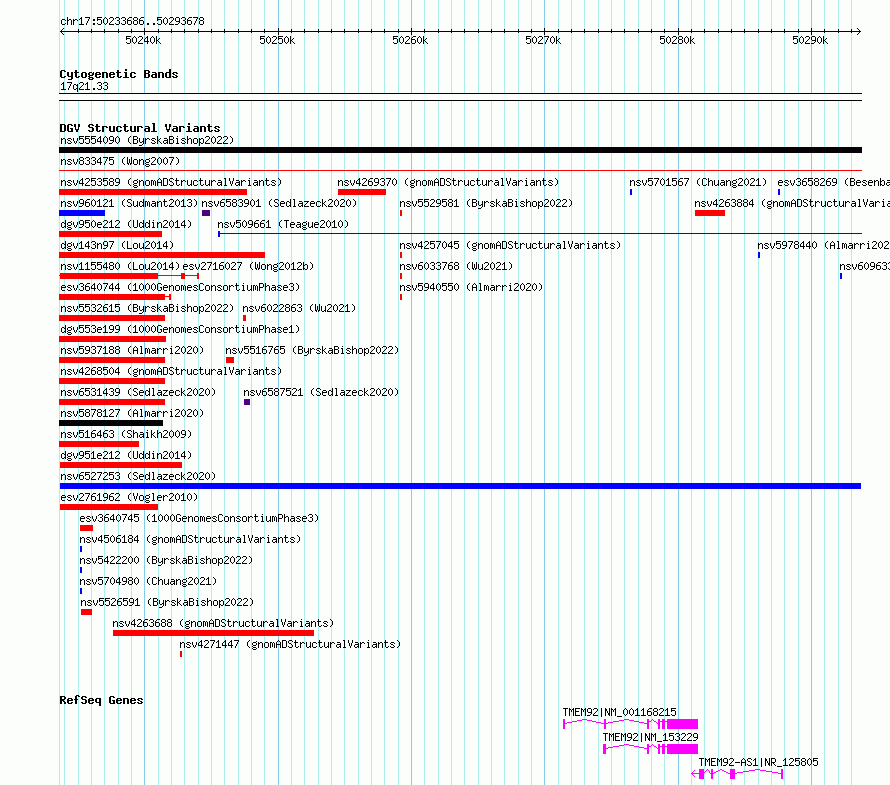The width and height of the screenshot is (890, 785).
Task: Select the nsv5701567 (Chuang2021) label
Action: 698,182
